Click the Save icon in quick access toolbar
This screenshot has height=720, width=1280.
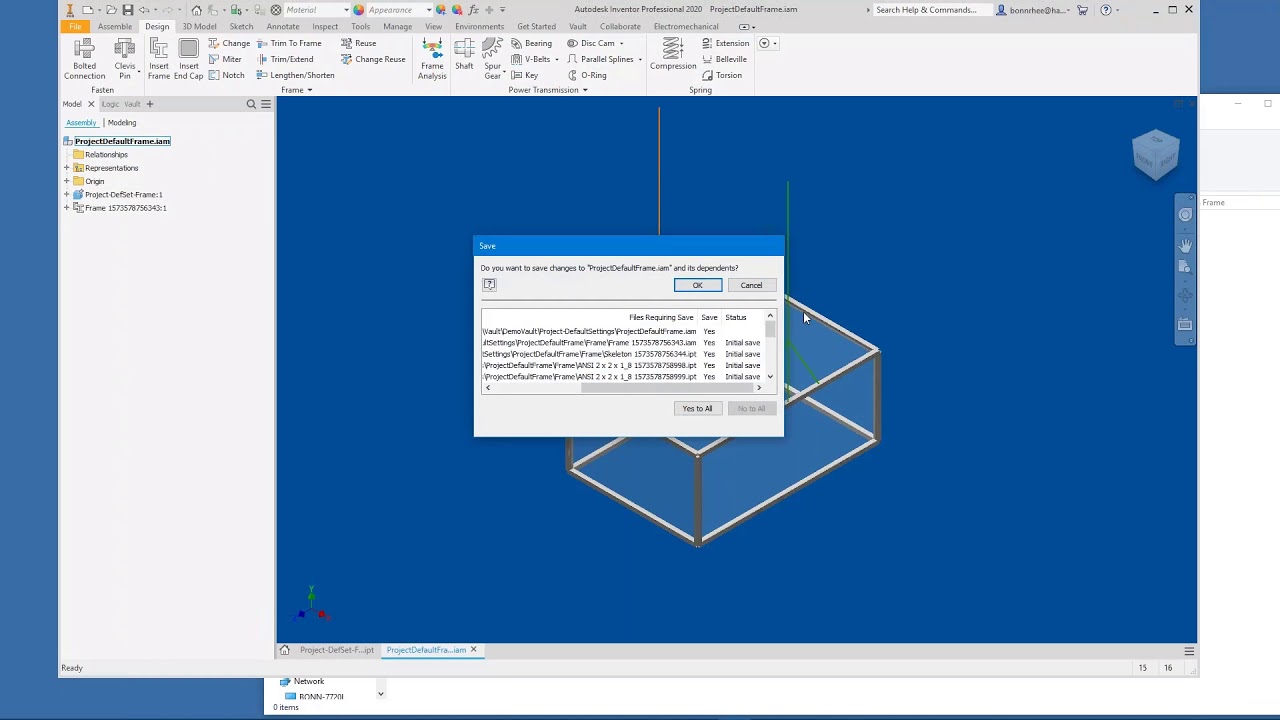click(x=127, y=10)
